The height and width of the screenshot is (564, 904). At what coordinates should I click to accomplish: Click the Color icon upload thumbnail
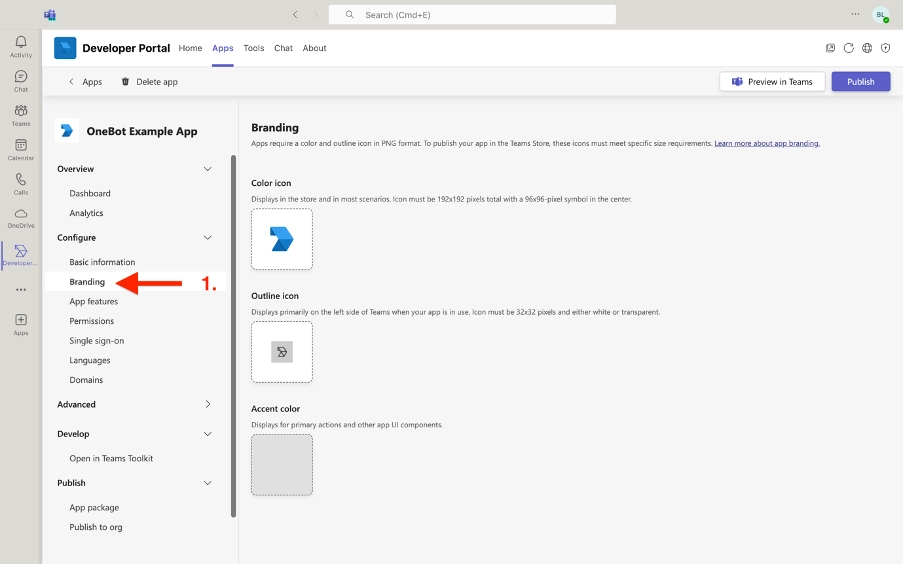(x=282, y=239)
